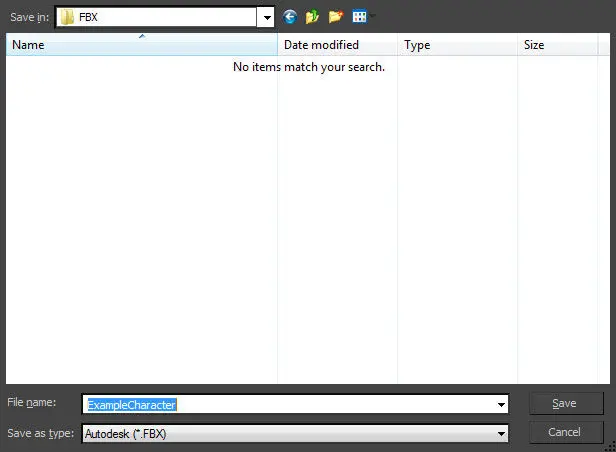The width and height of the screenshot is (616, 452).
Task: Go back to the last visited folder
Action: coord(290,17)
